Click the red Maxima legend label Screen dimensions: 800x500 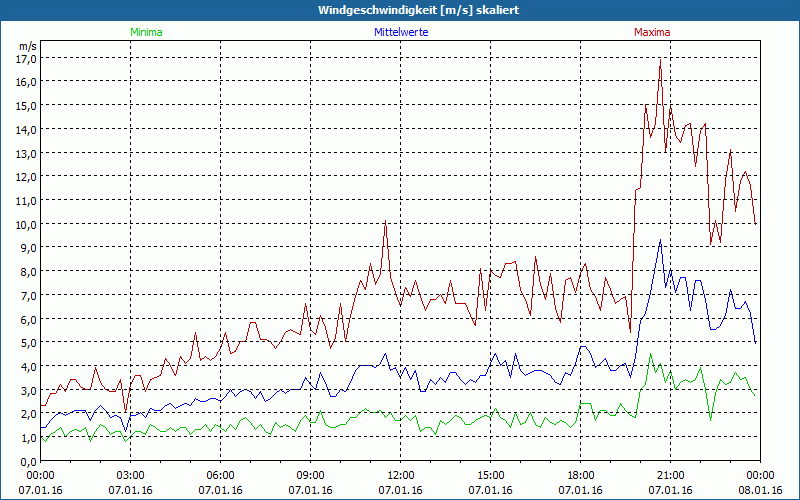point(652,32)
